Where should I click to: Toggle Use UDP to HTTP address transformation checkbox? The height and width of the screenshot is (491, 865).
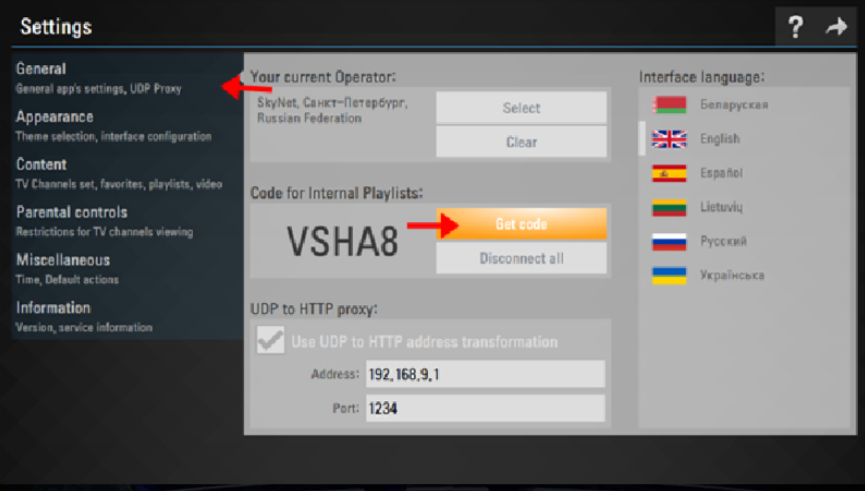tap(270, 340)
